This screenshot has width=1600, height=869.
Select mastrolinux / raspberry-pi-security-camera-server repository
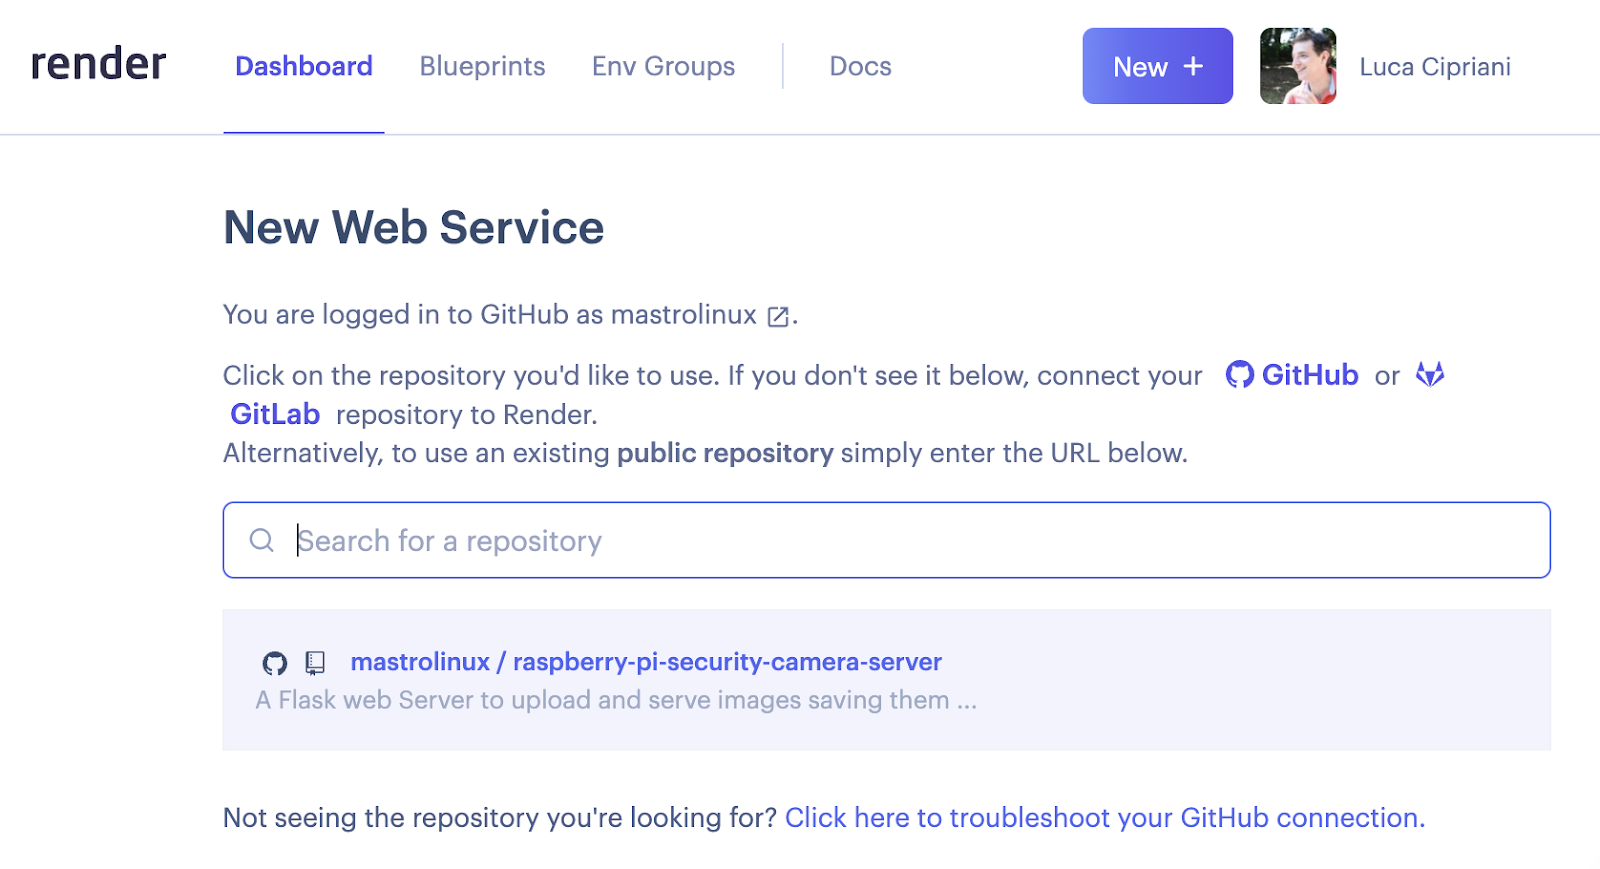(x=646, y=662)
